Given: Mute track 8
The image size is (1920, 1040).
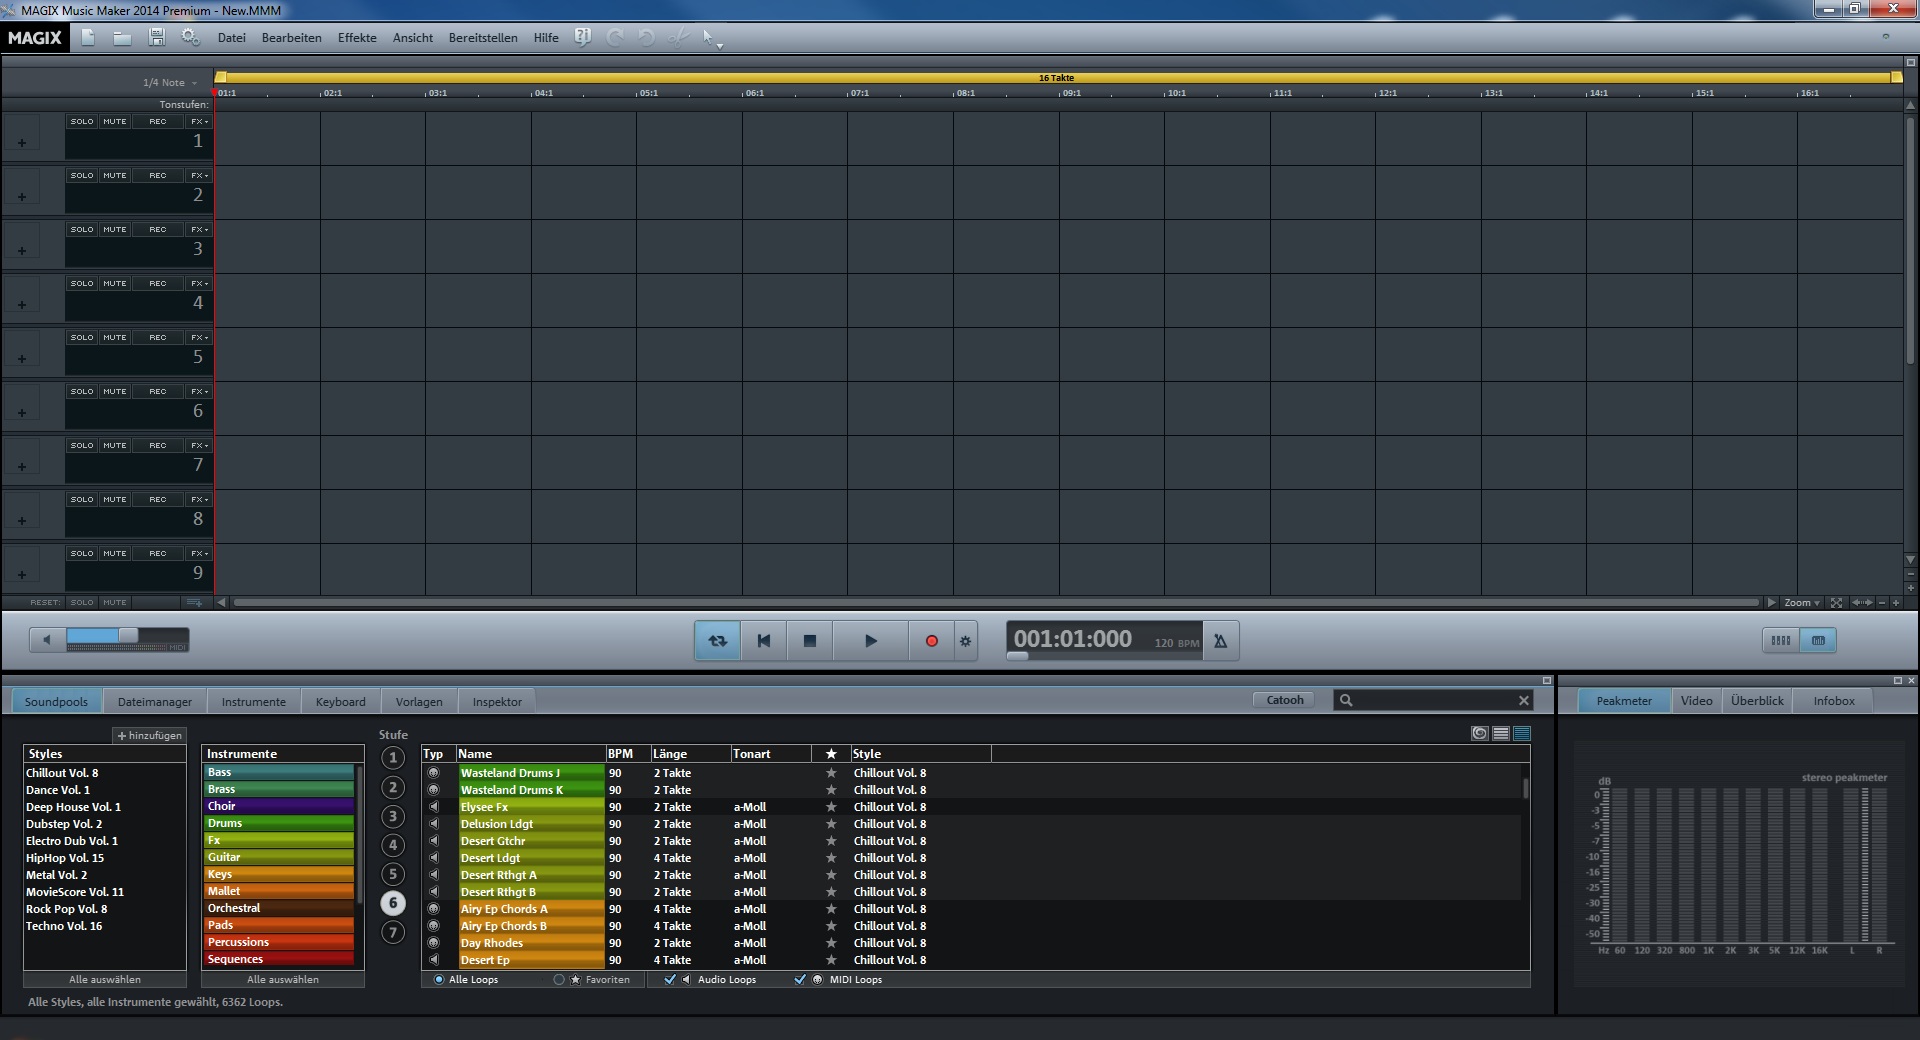Looking at the screenshot, I should click(115, 499).
